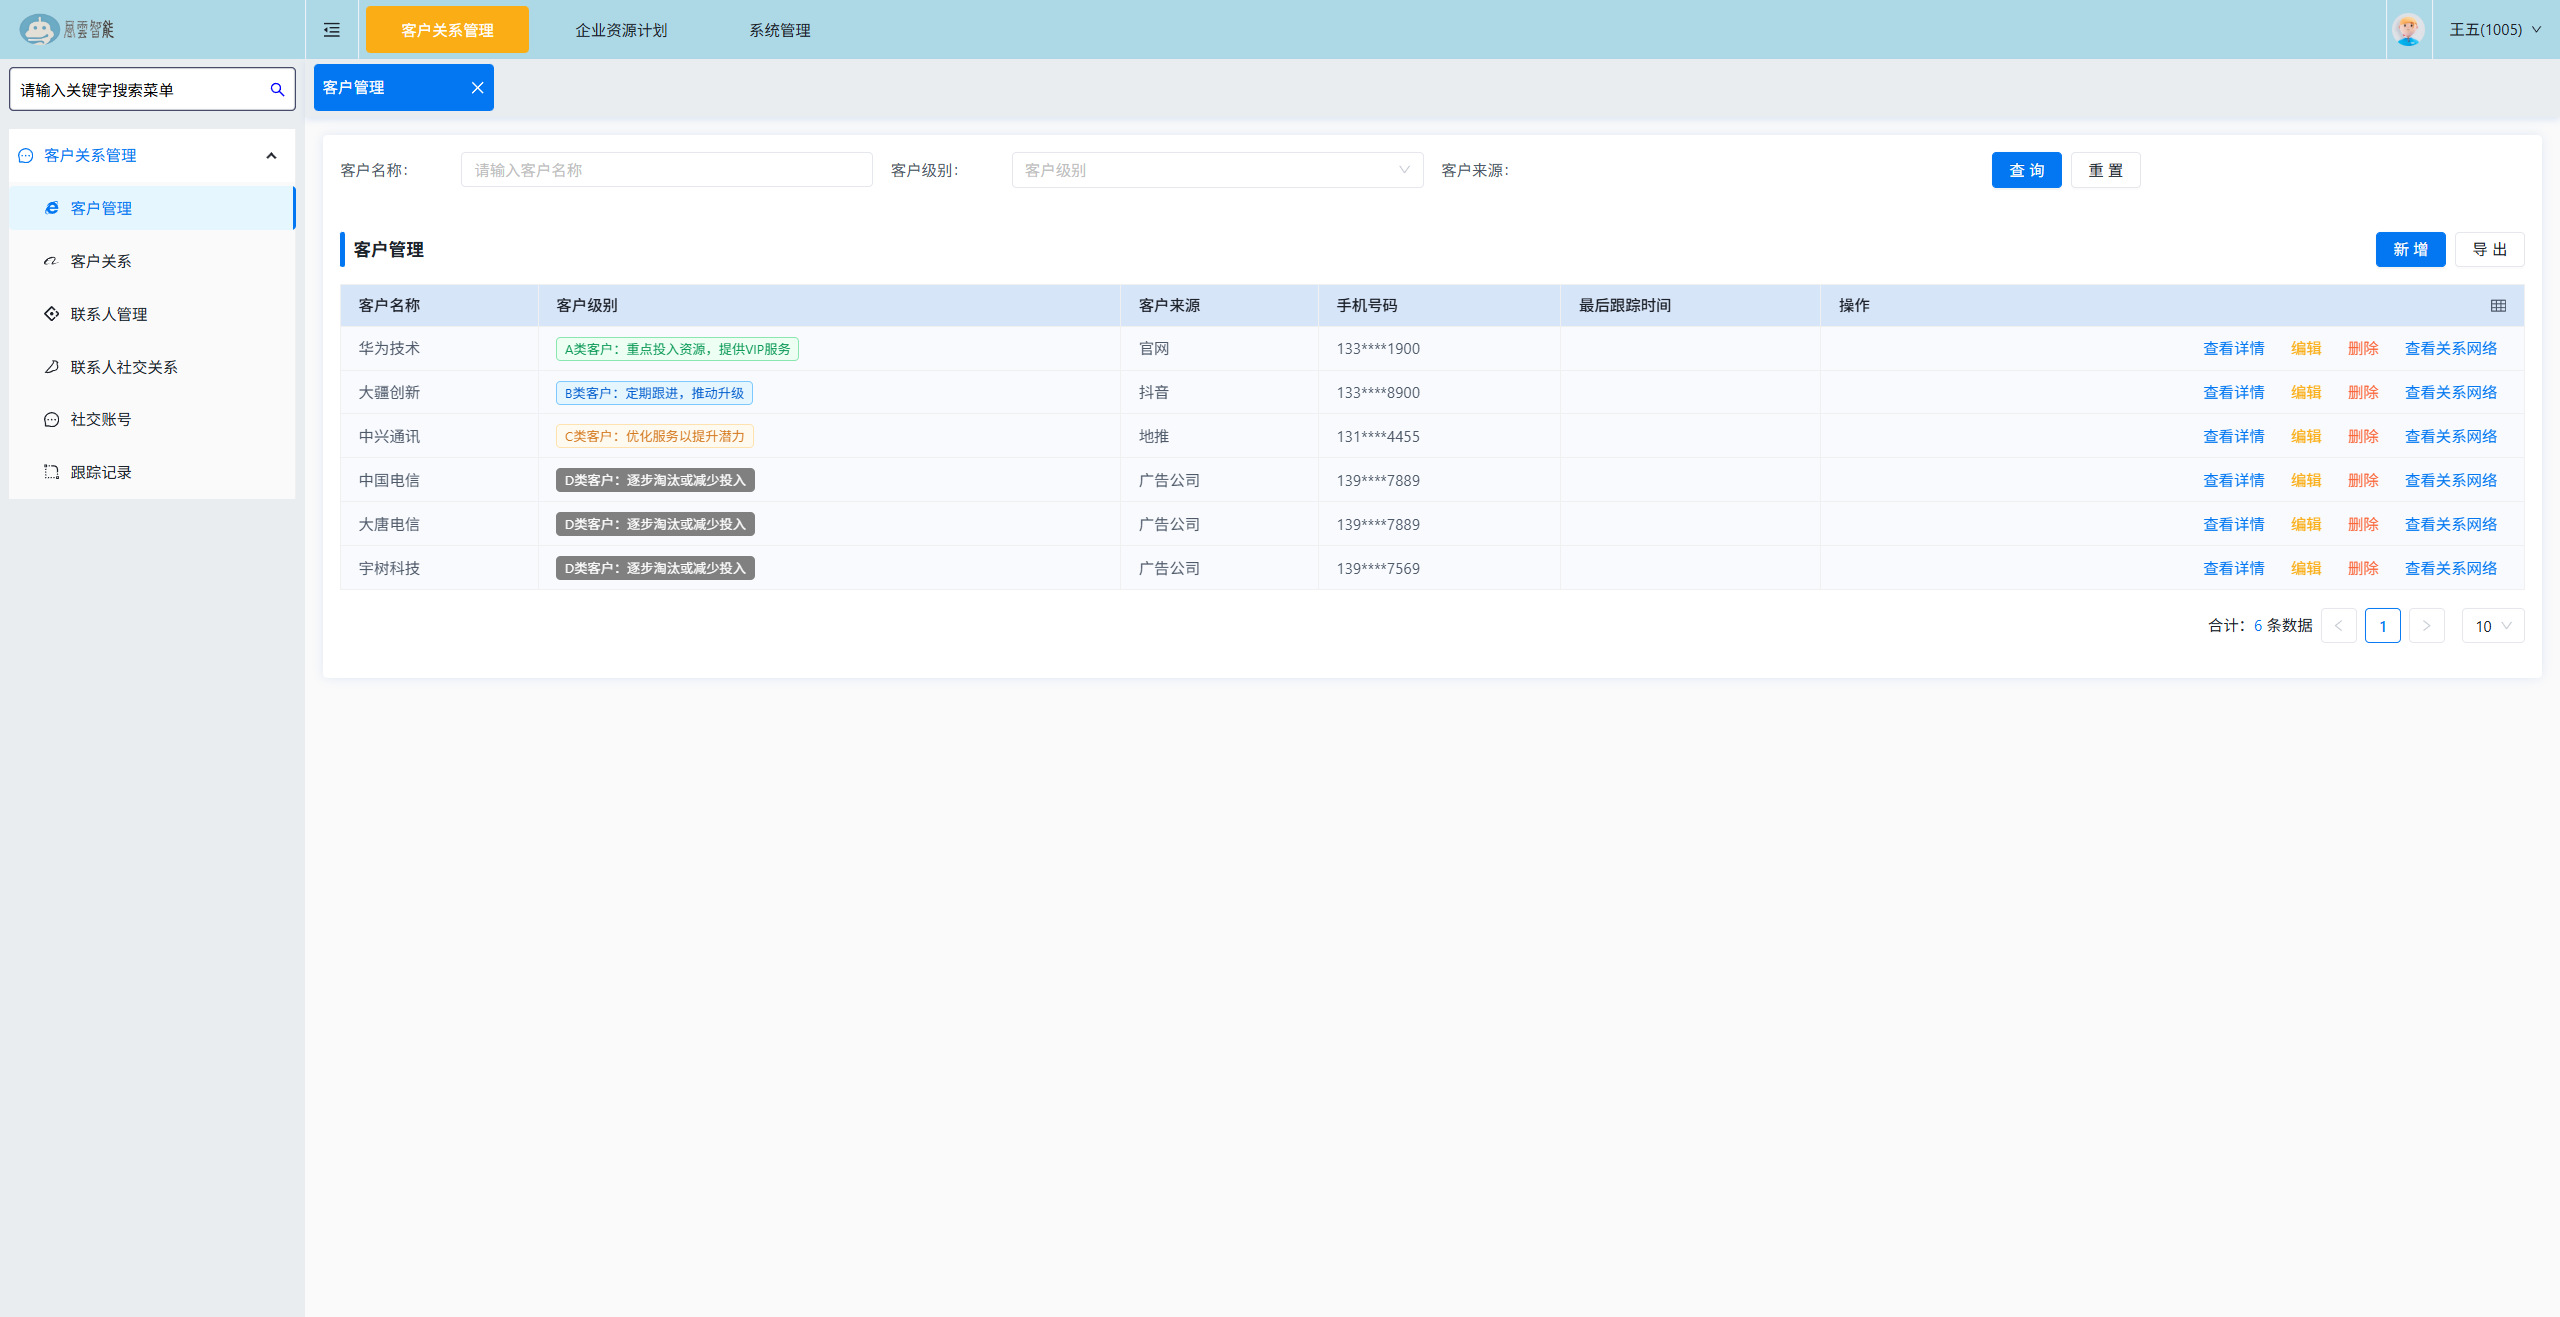Open 客户关系 via its sidebar icon
This screenshot has width=2560, height=1317.
point(51,261)
